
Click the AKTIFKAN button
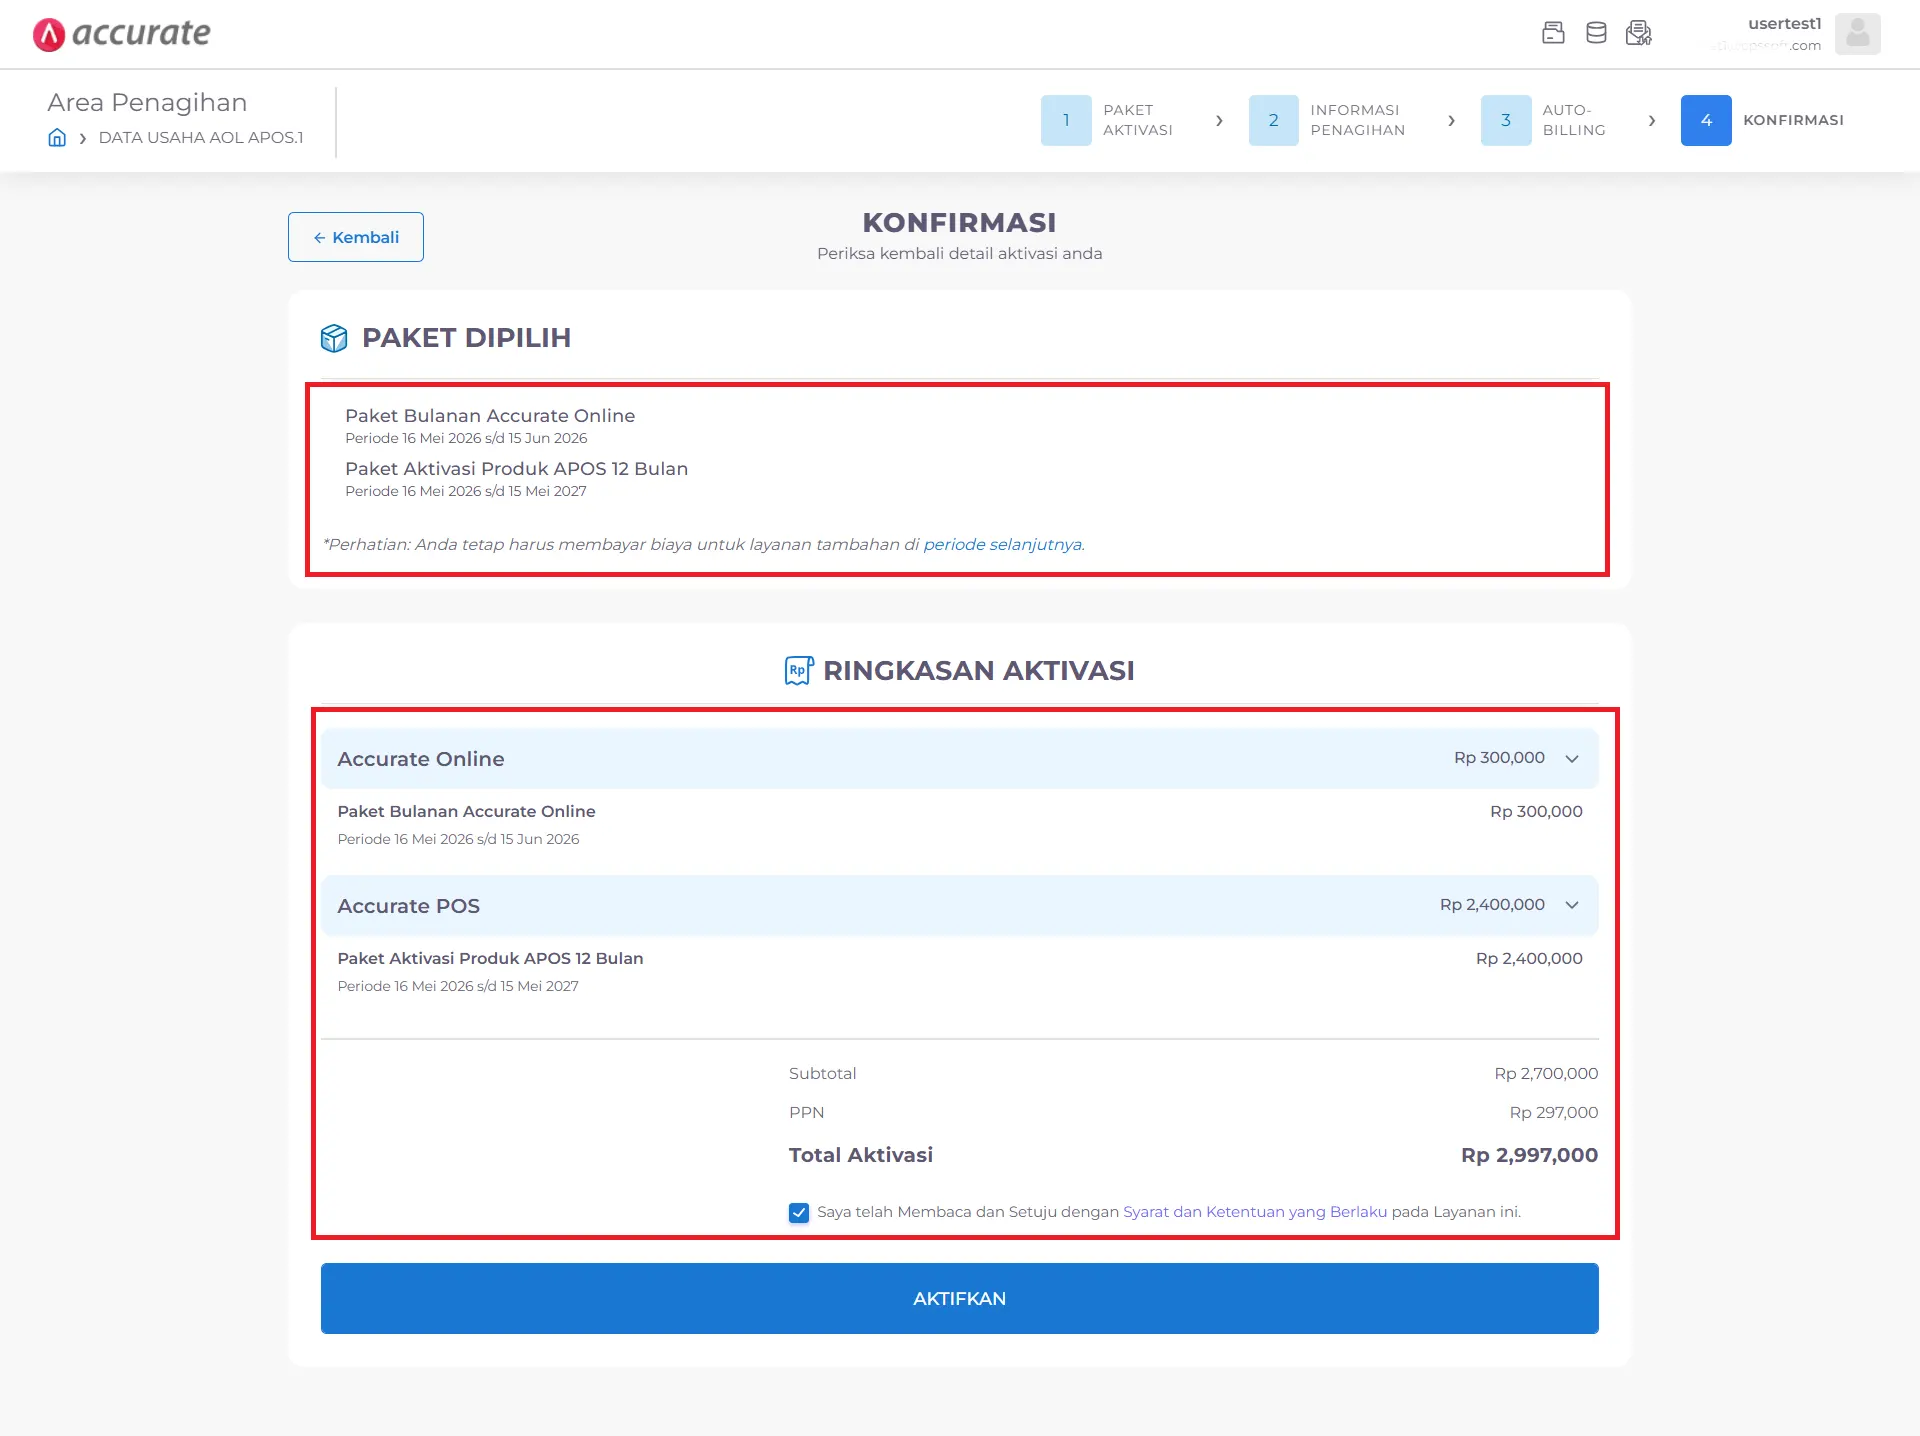coord(959,1298)
